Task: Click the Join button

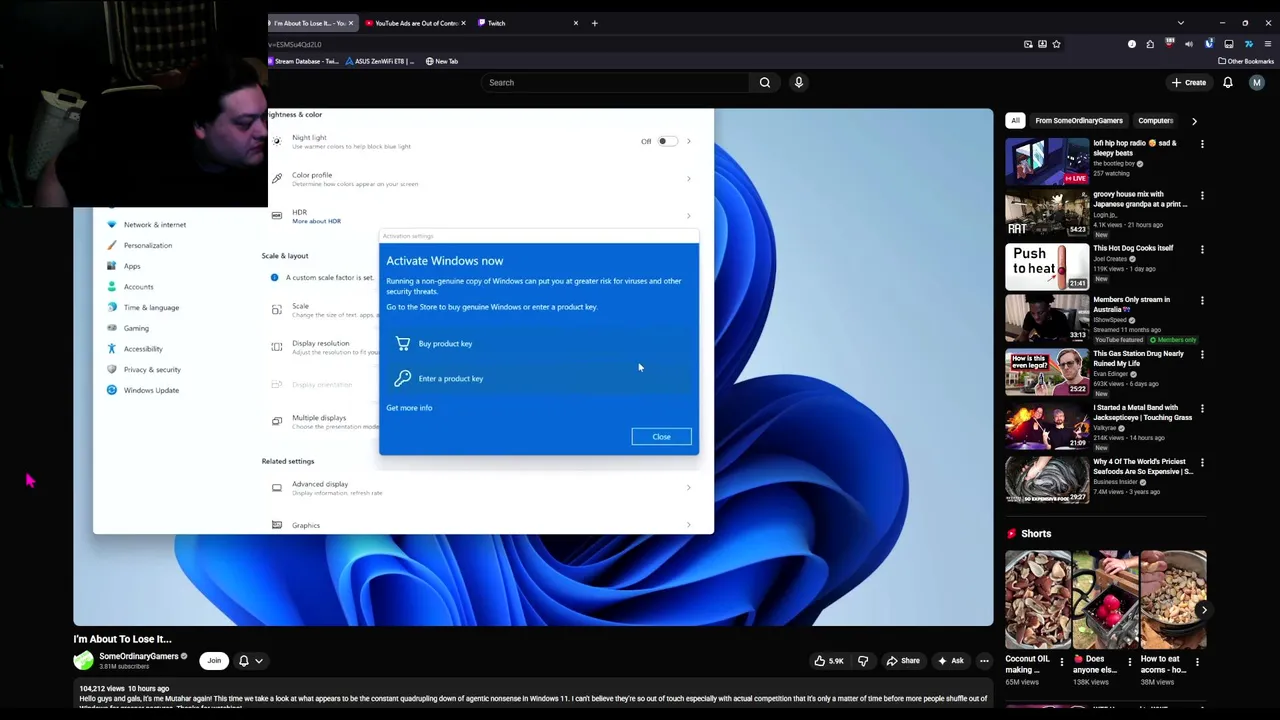Action: tap(214, 661)
